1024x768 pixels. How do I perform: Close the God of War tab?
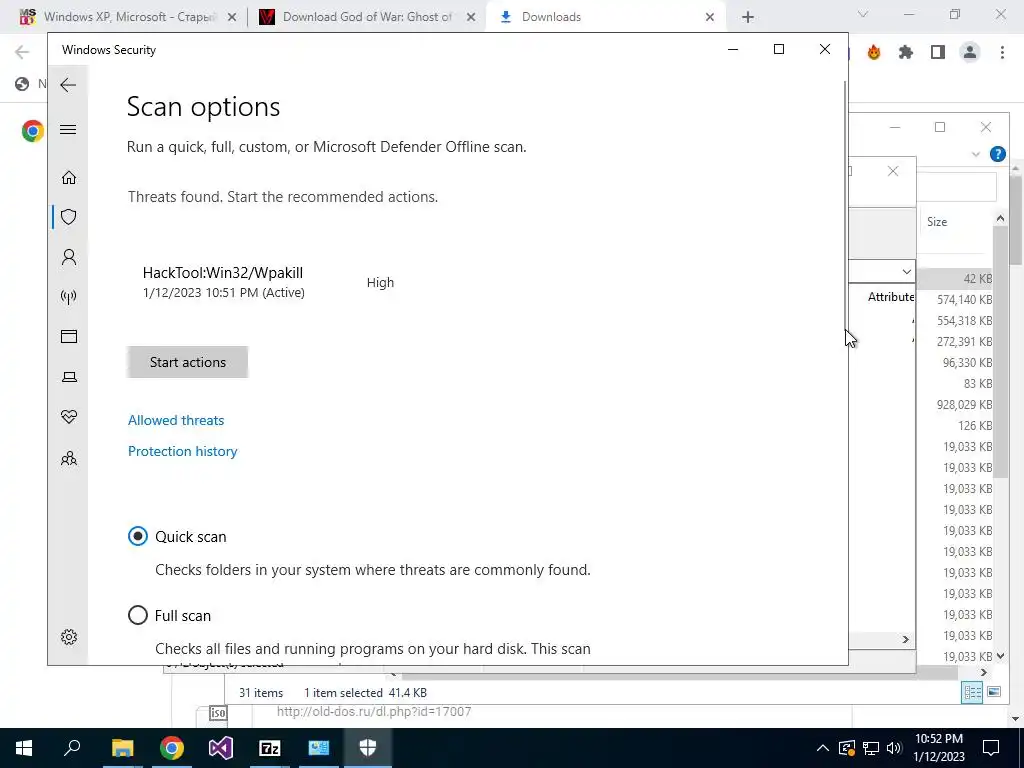[471, 18]
